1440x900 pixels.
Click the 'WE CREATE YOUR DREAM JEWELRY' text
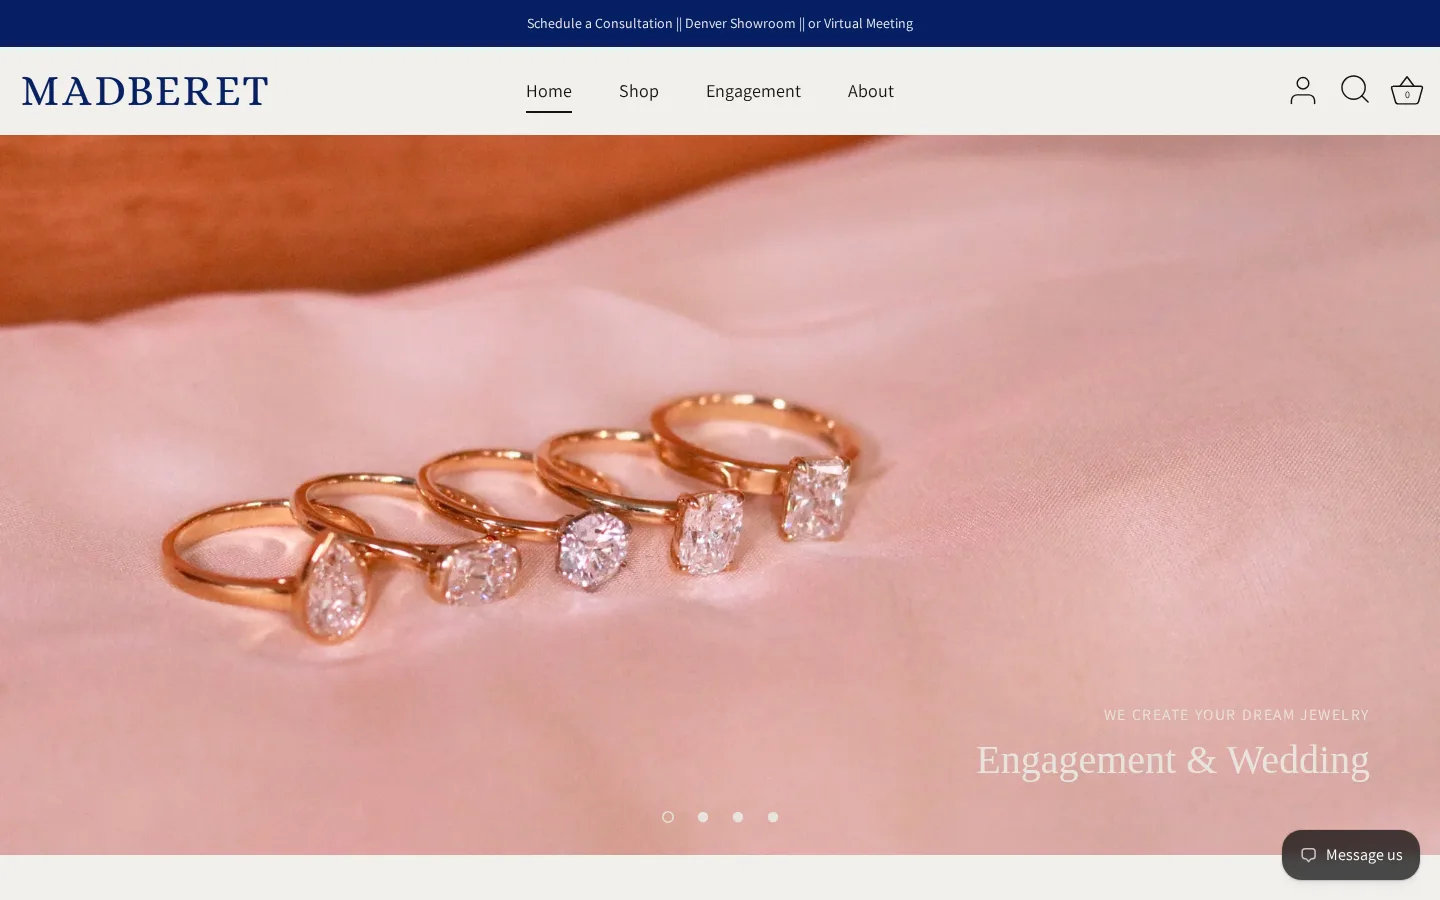coord(1237,715)
